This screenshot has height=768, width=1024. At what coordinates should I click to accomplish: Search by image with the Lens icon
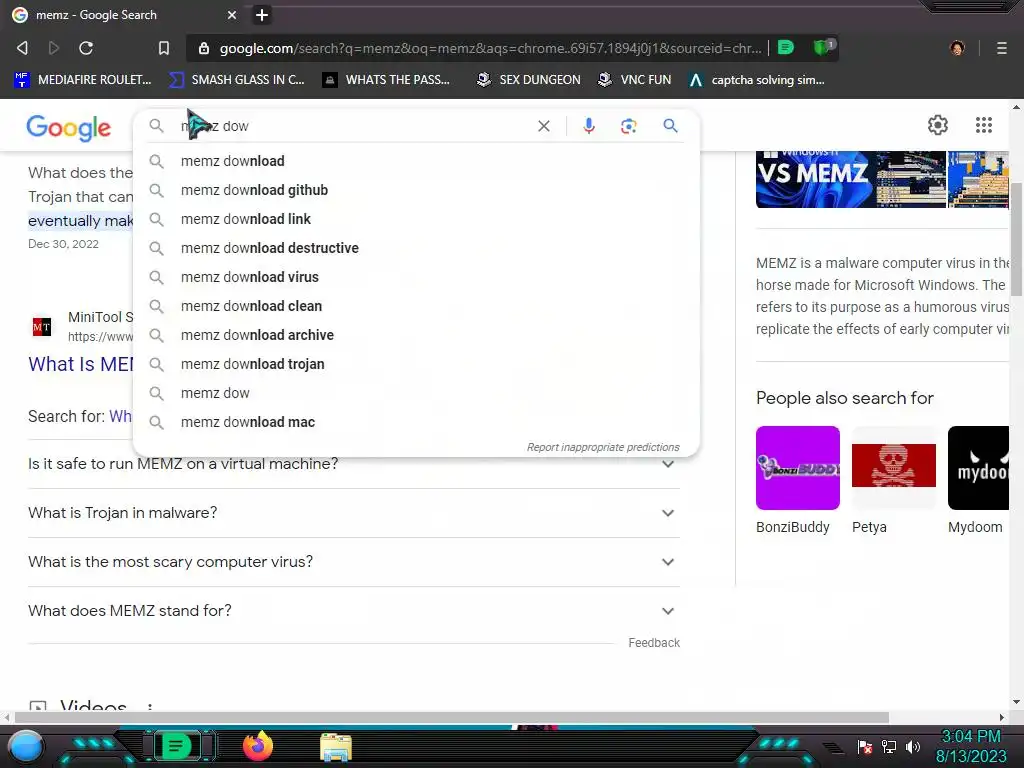(628, 126)
